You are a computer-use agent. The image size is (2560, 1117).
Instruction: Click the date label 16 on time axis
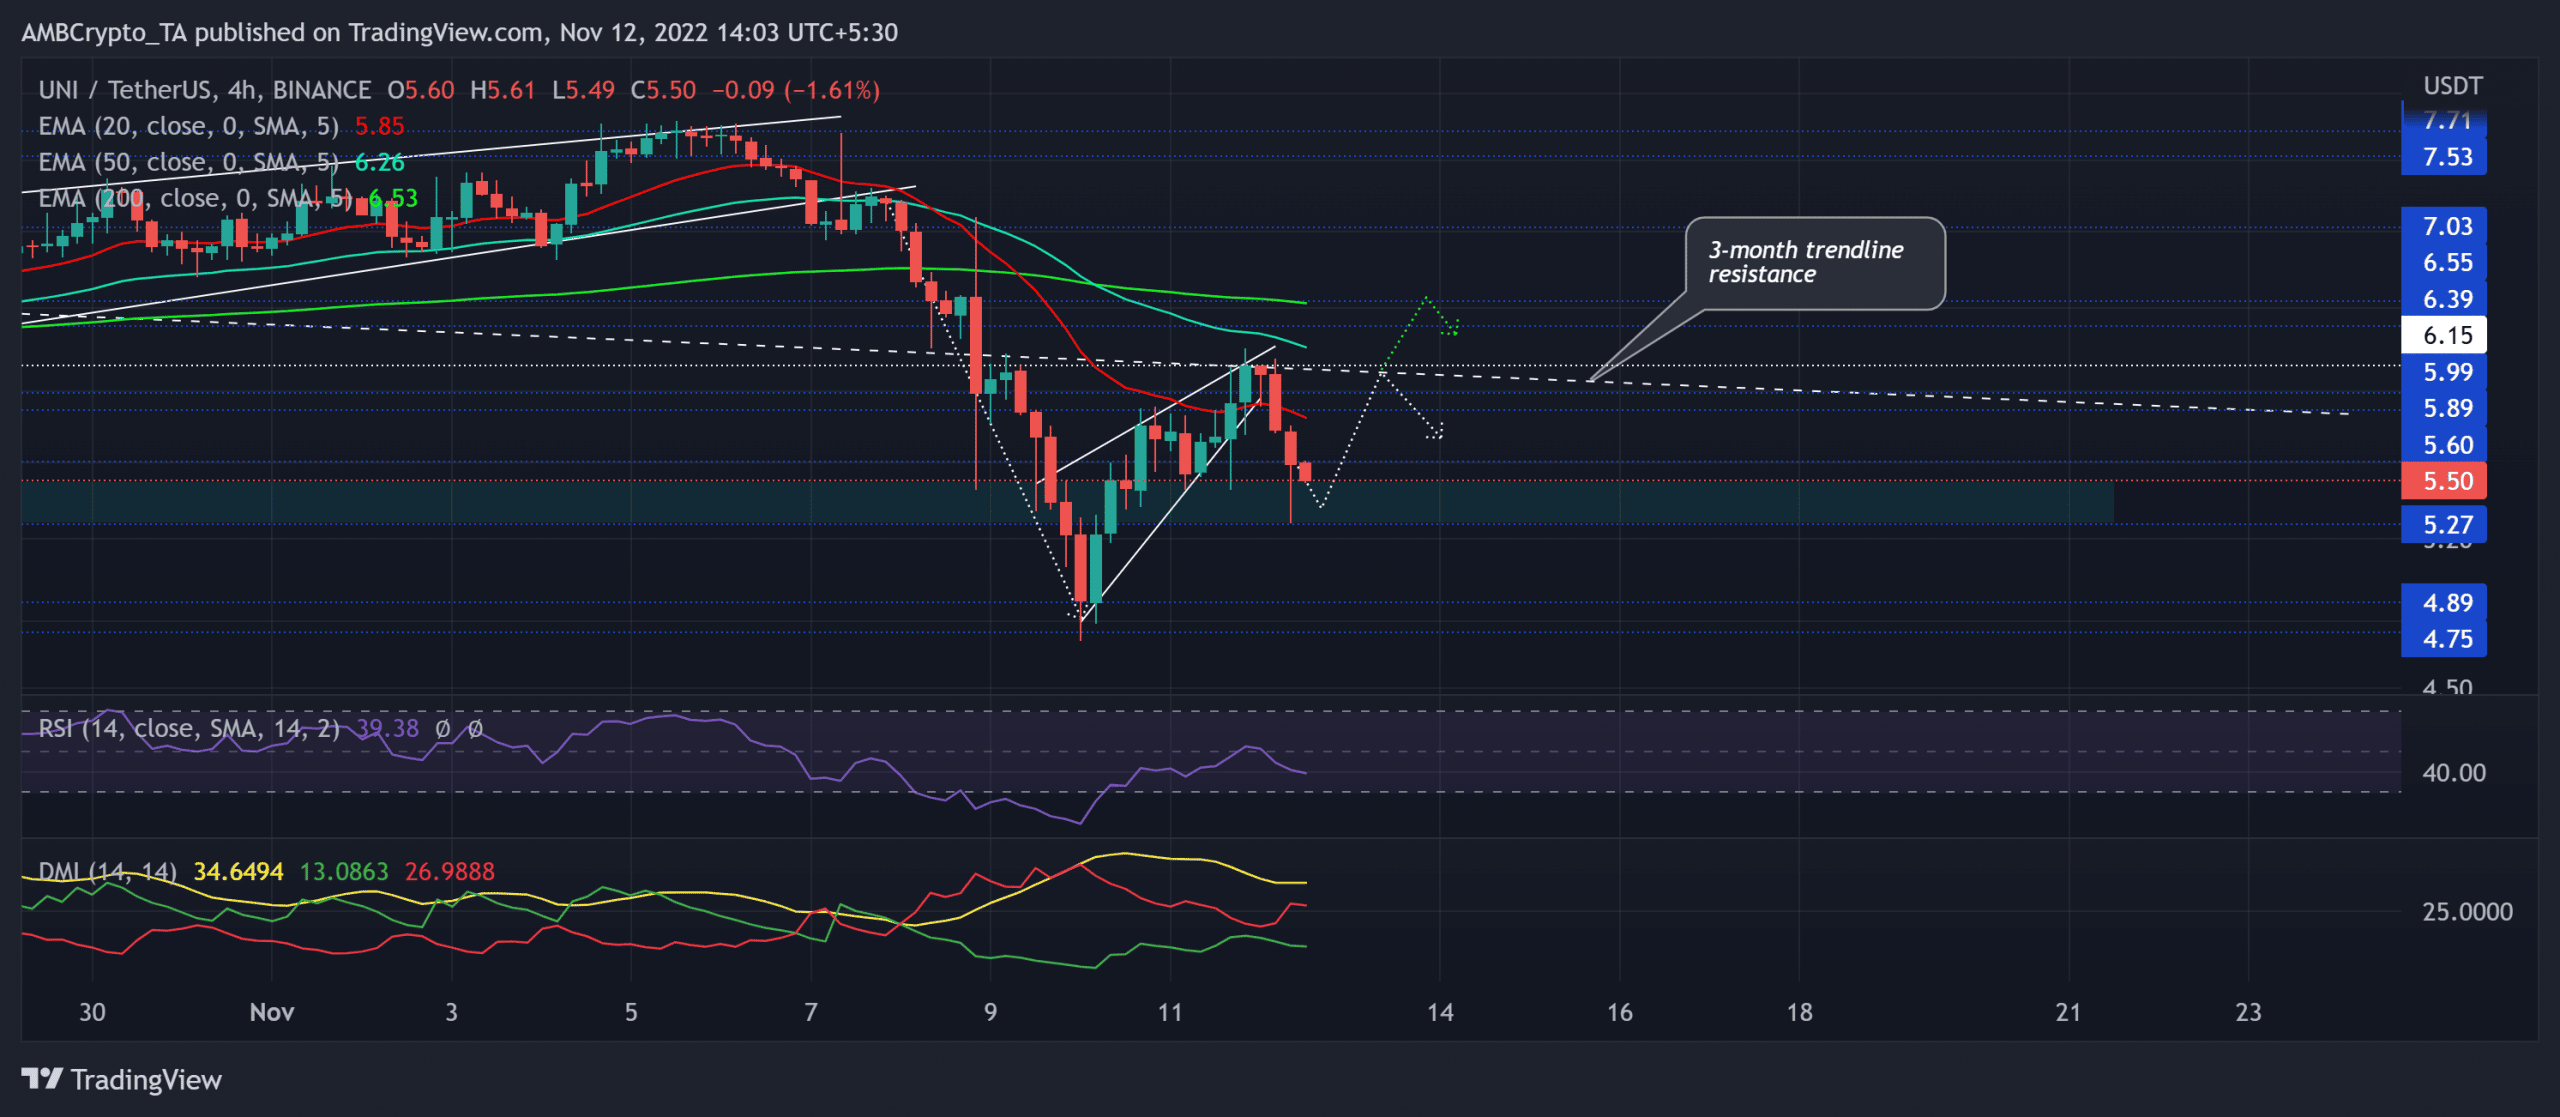click(x=1620, y=1012)
